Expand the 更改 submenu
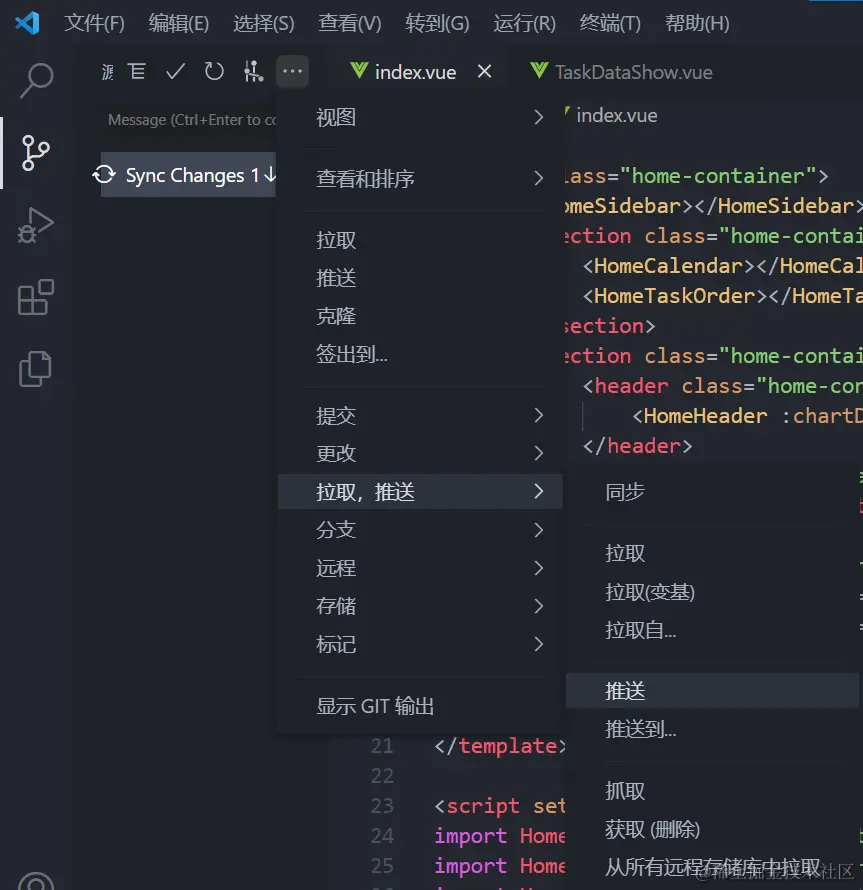Screen dimensions: 863x890 click(420, 454)
